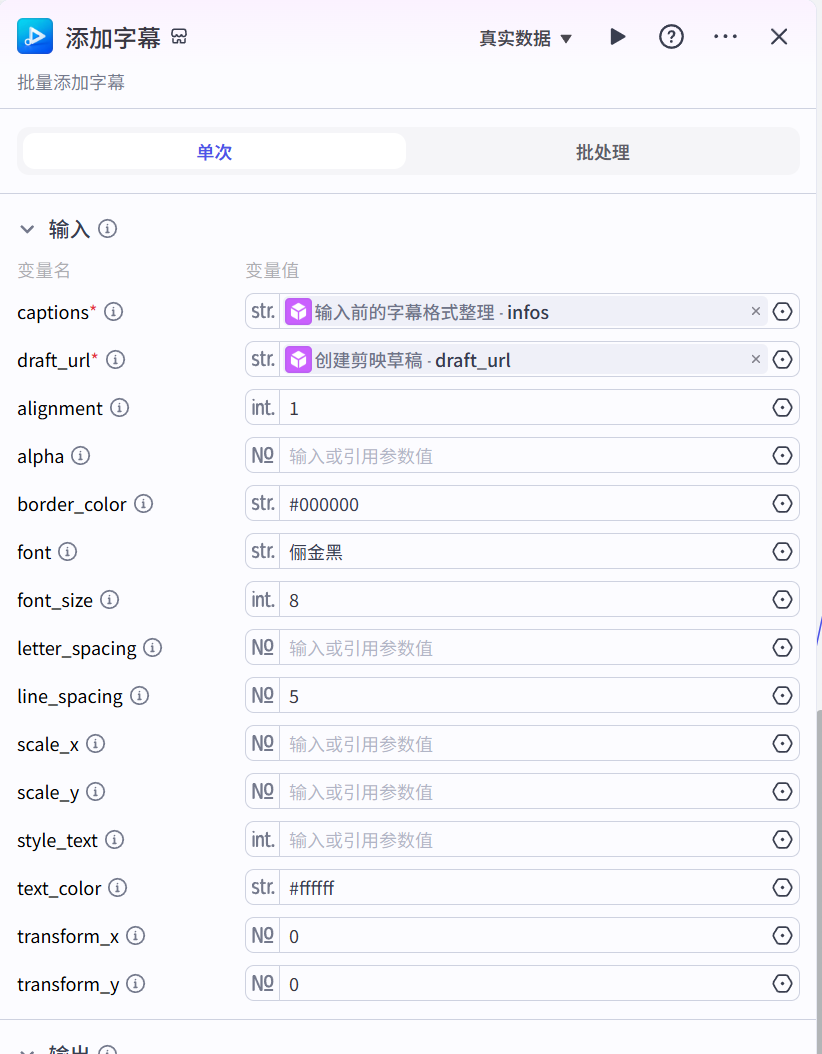Click the empty scale_y input field
Screen dimensions: 822x1054
524,791
